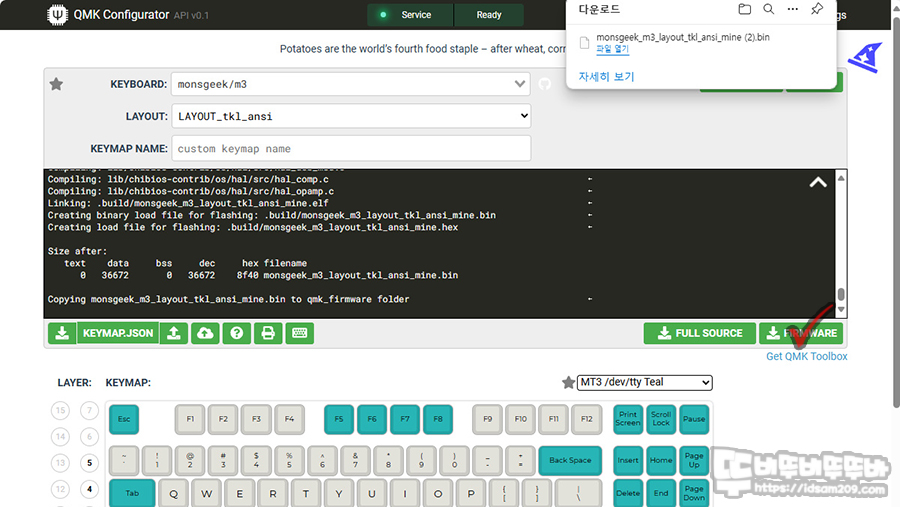Select the Q key
The height and width of the screenshot is (507, 900).
point(173,493)
